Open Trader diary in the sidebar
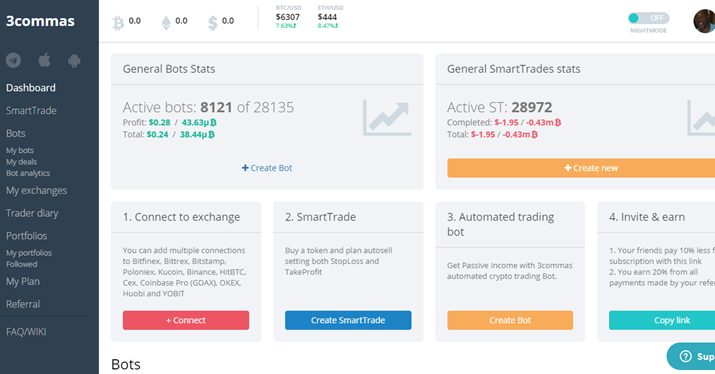The image size is (715, 374). click(32, 213)
